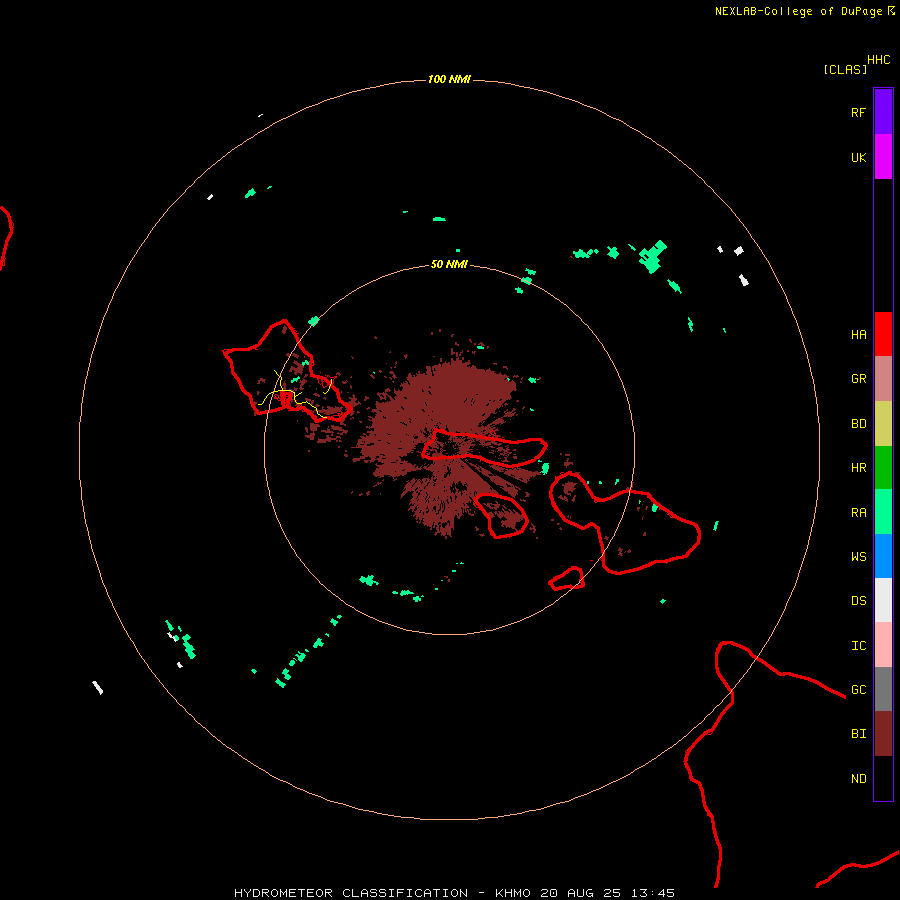Click the 13:45 timestamp

[652, 893]
